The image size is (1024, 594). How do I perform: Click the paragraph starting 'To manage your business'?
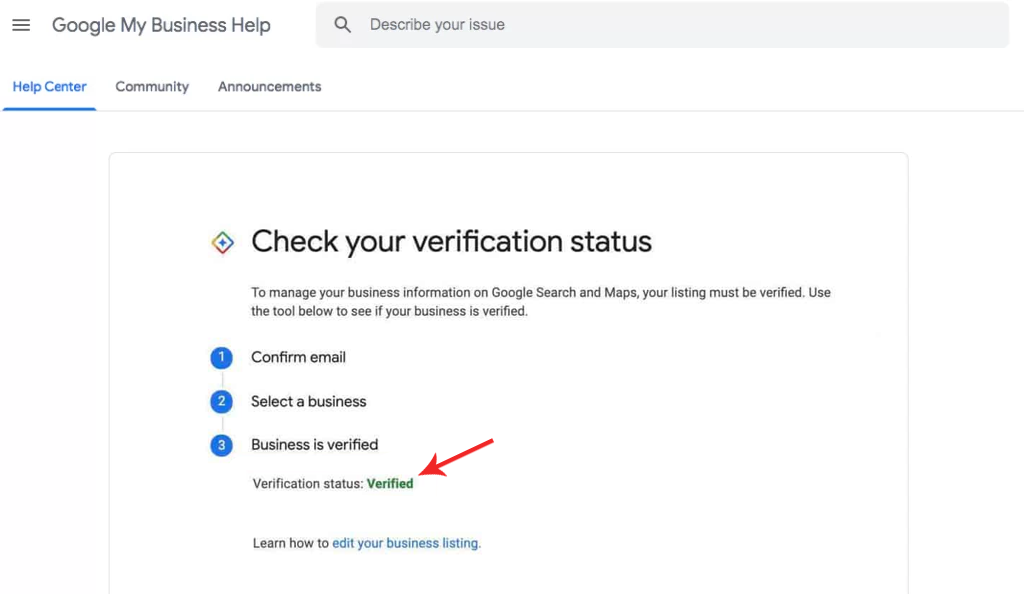pos(541,302)
